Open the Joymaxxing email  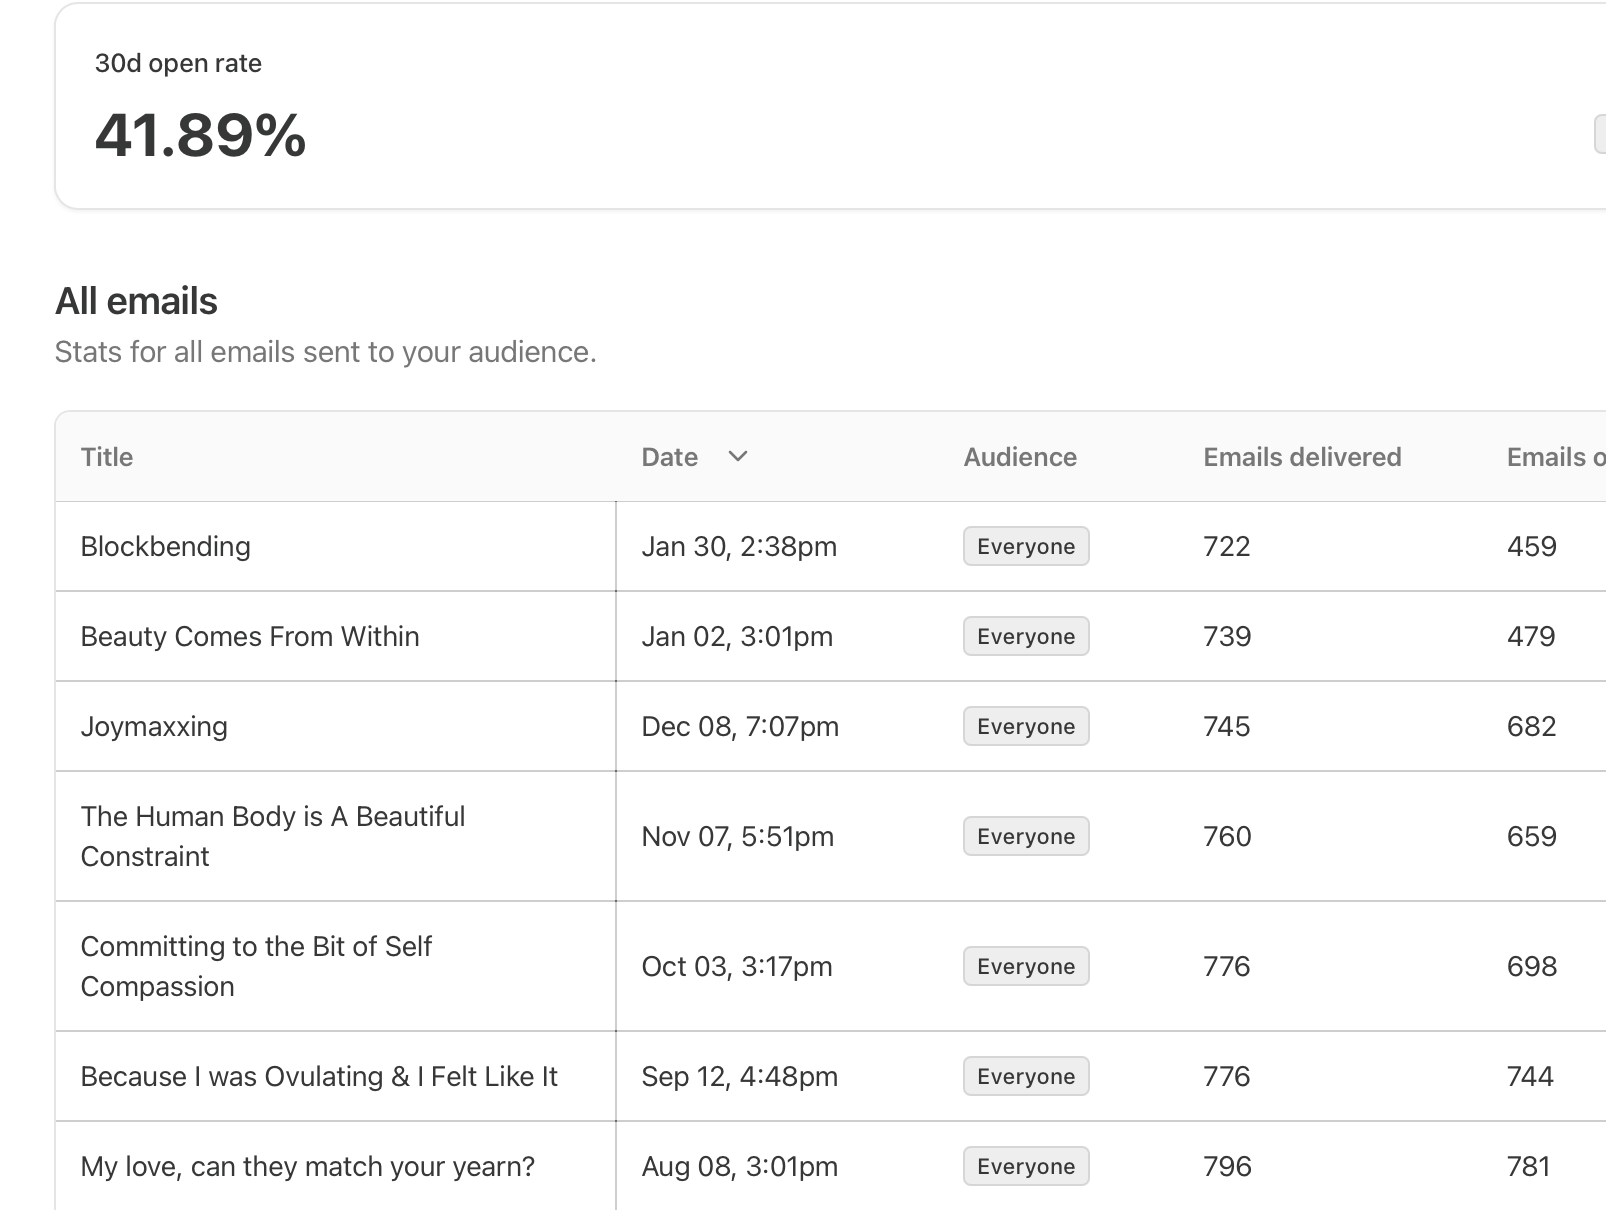(x=154, y=727)
